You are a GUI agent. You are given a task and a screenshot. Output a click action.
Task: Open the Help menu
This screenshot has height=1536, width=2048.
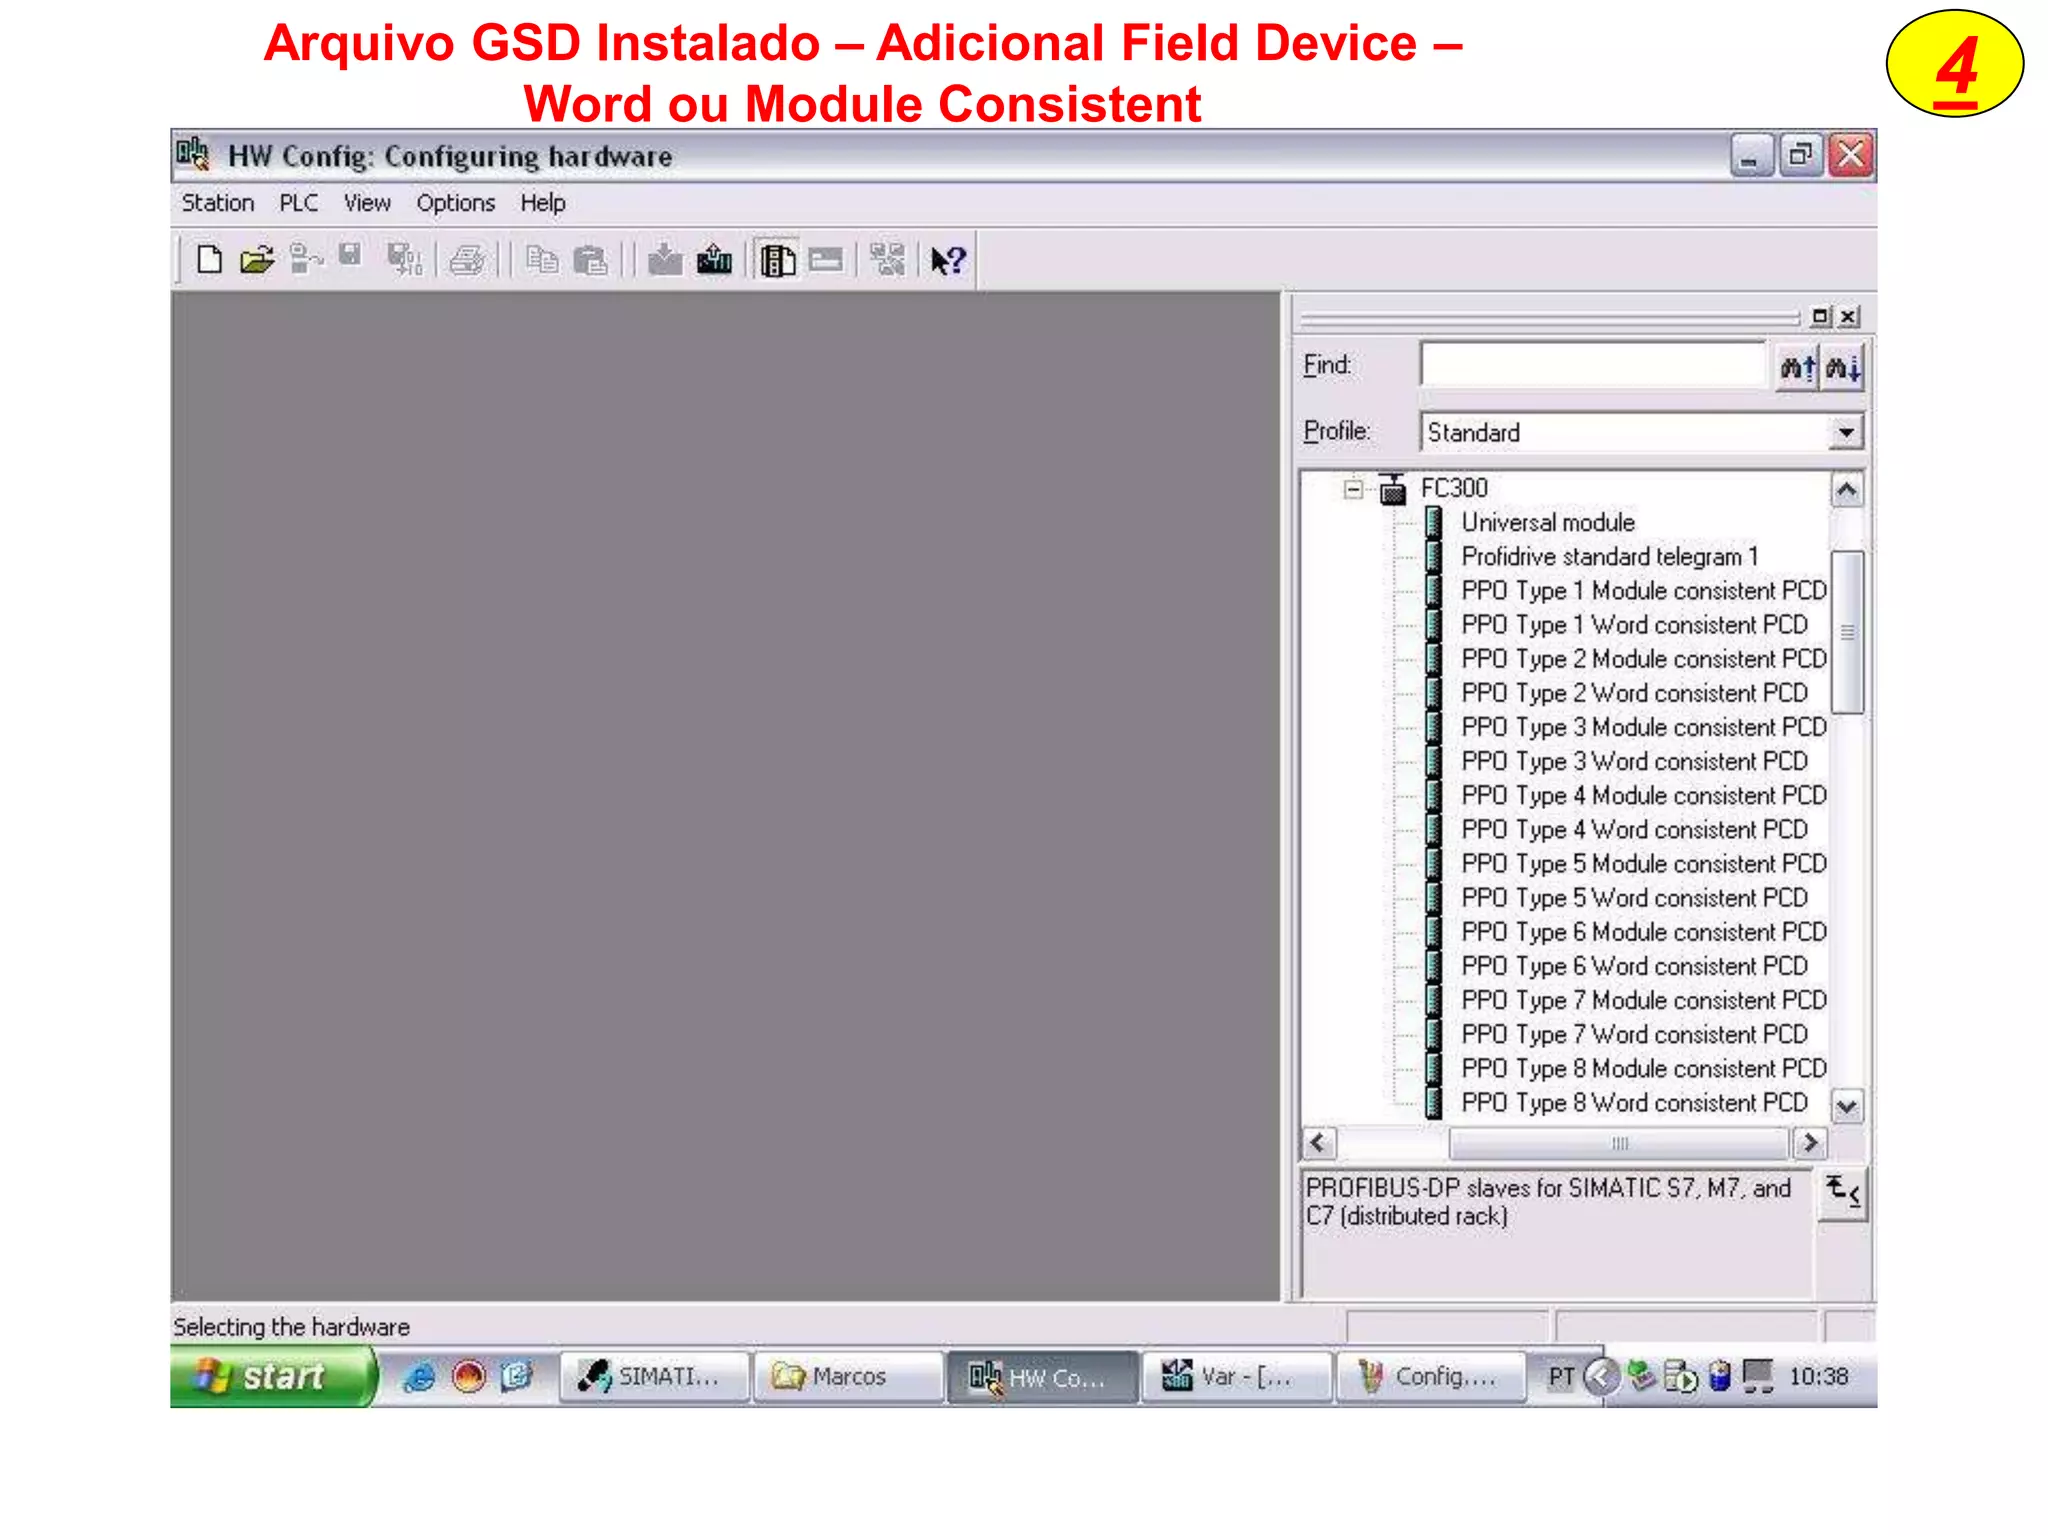(543, 203)
